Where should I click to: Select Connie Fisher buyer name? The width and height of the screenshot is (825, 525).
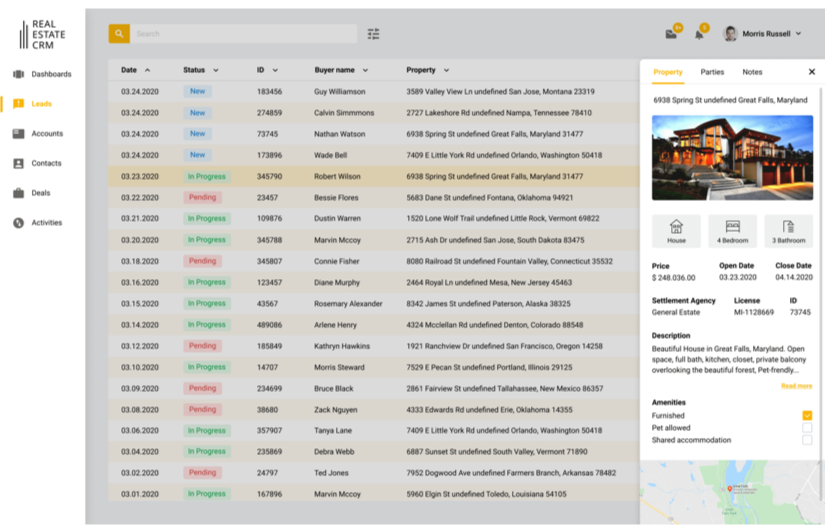point(337,261)
